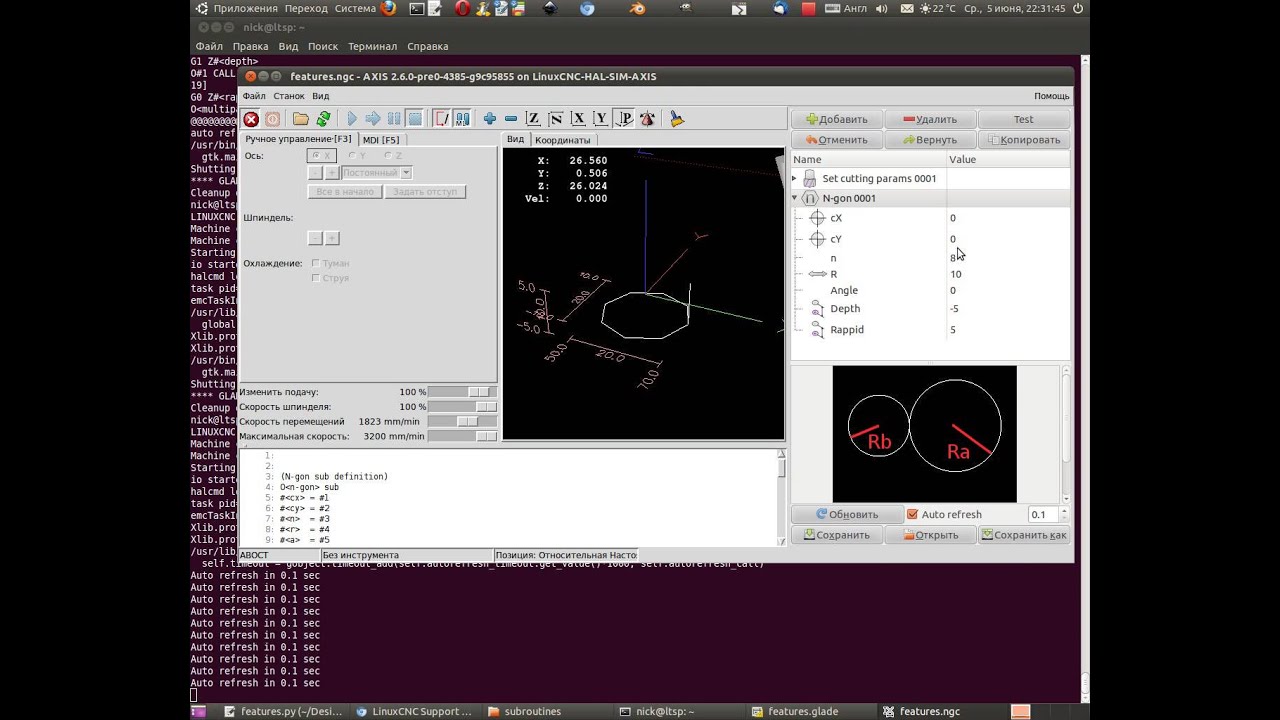The width and height of the screenshot is (1280, 720).
Task: Adjust the Изменить подачу feed override slider
Action: pyautogui.click(x=462, y=392)
